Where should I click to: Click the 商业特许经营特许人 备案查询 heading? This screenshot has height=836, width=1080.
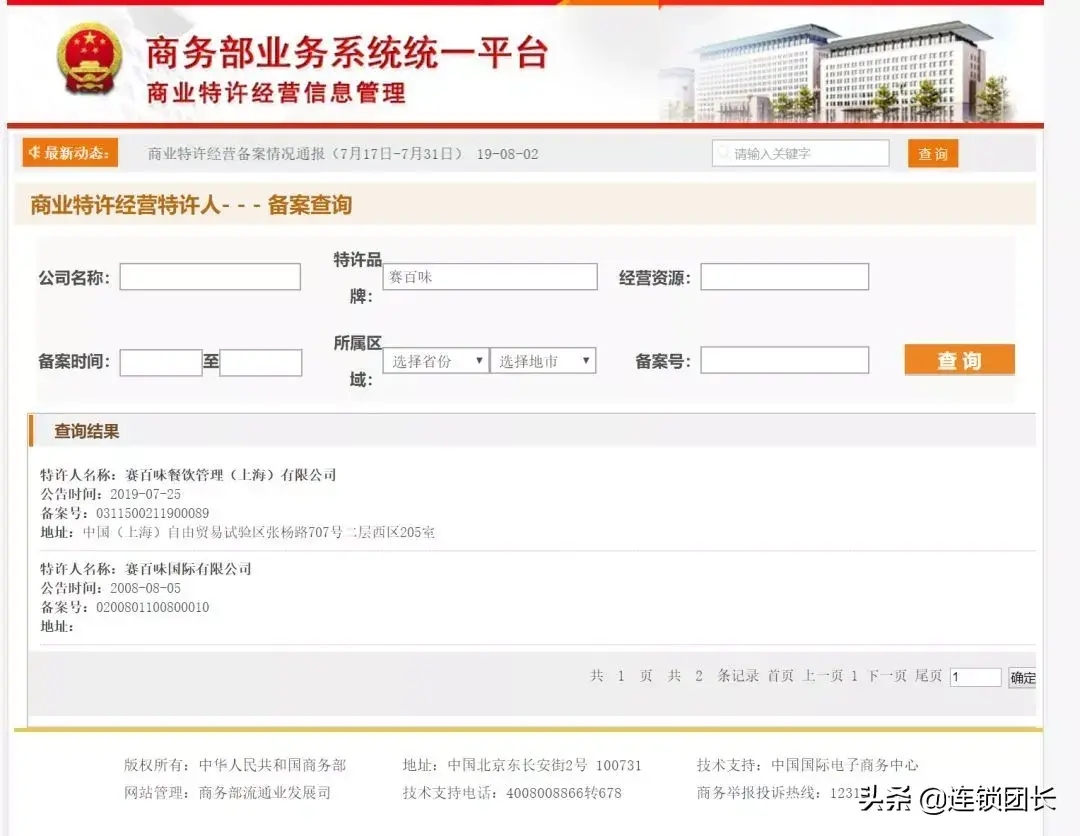[x=191, y=205]
